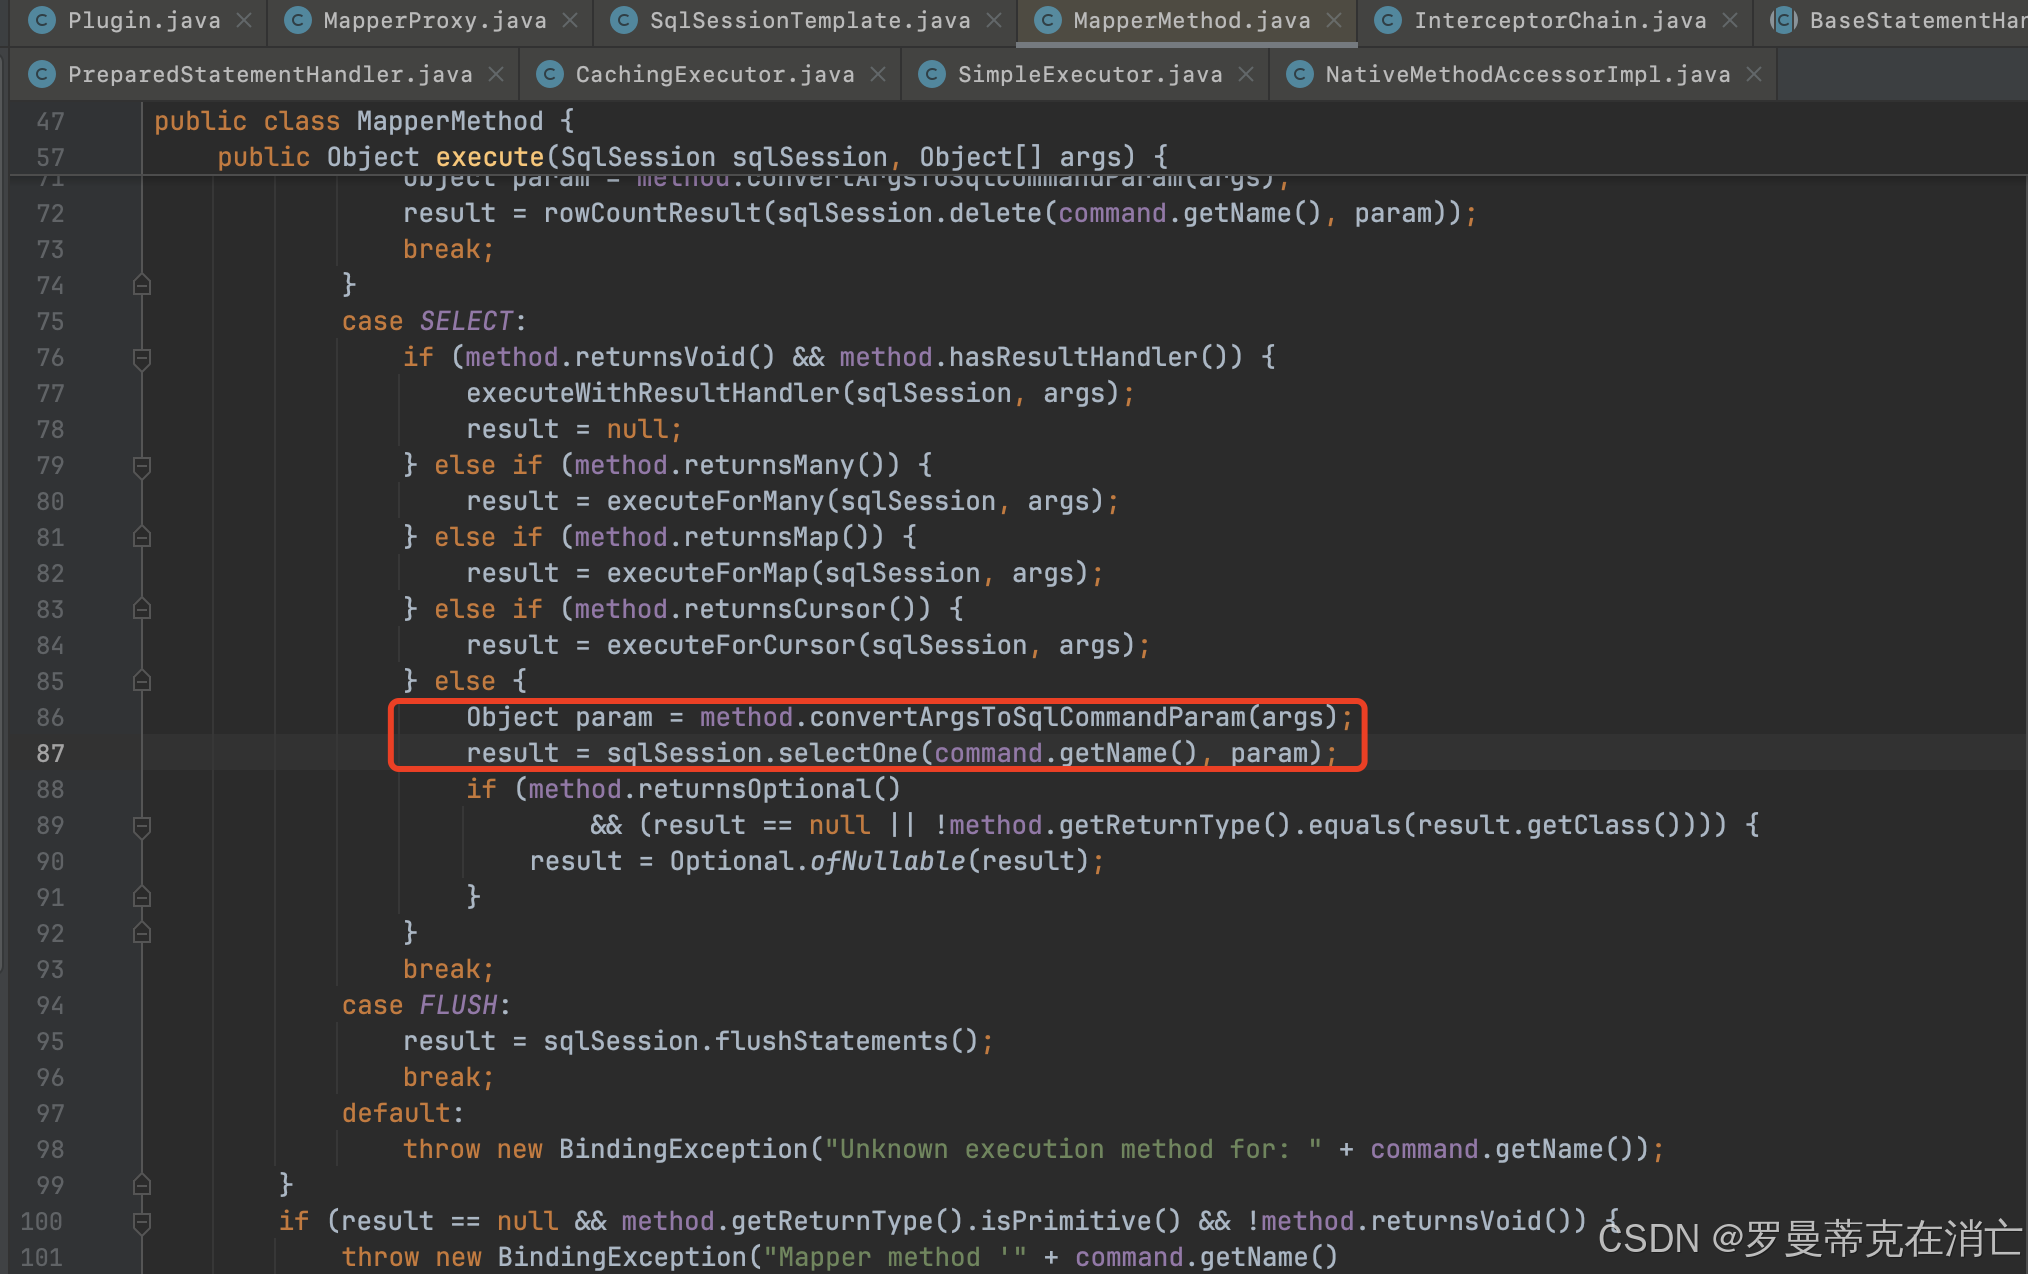Click convertArgsToSqlCommandParam on line 86
Image resolution: width=2028 pixels, height=1274 pixels.
[1027, 717]
